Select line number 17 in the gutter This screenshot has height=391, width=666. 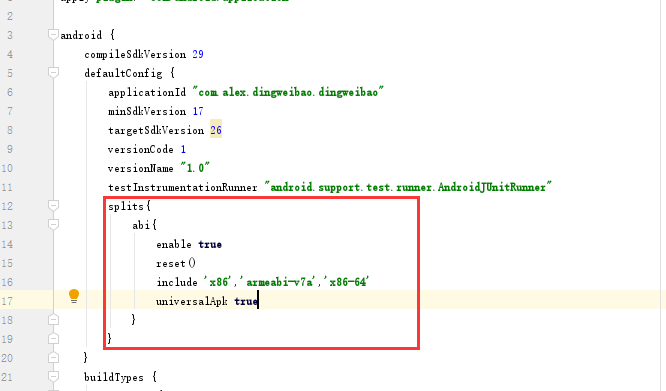pyautogui.click(x=7, y=301)
